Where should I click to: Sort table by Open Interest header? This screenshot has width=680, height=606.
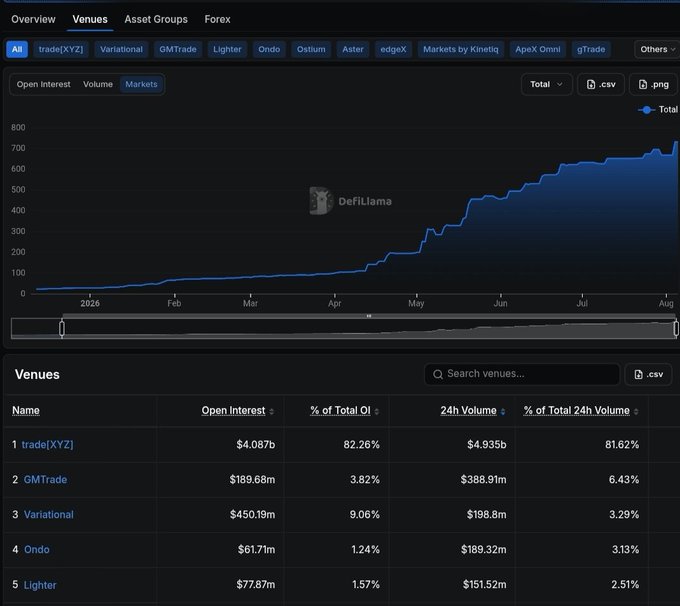click(233, 410)
